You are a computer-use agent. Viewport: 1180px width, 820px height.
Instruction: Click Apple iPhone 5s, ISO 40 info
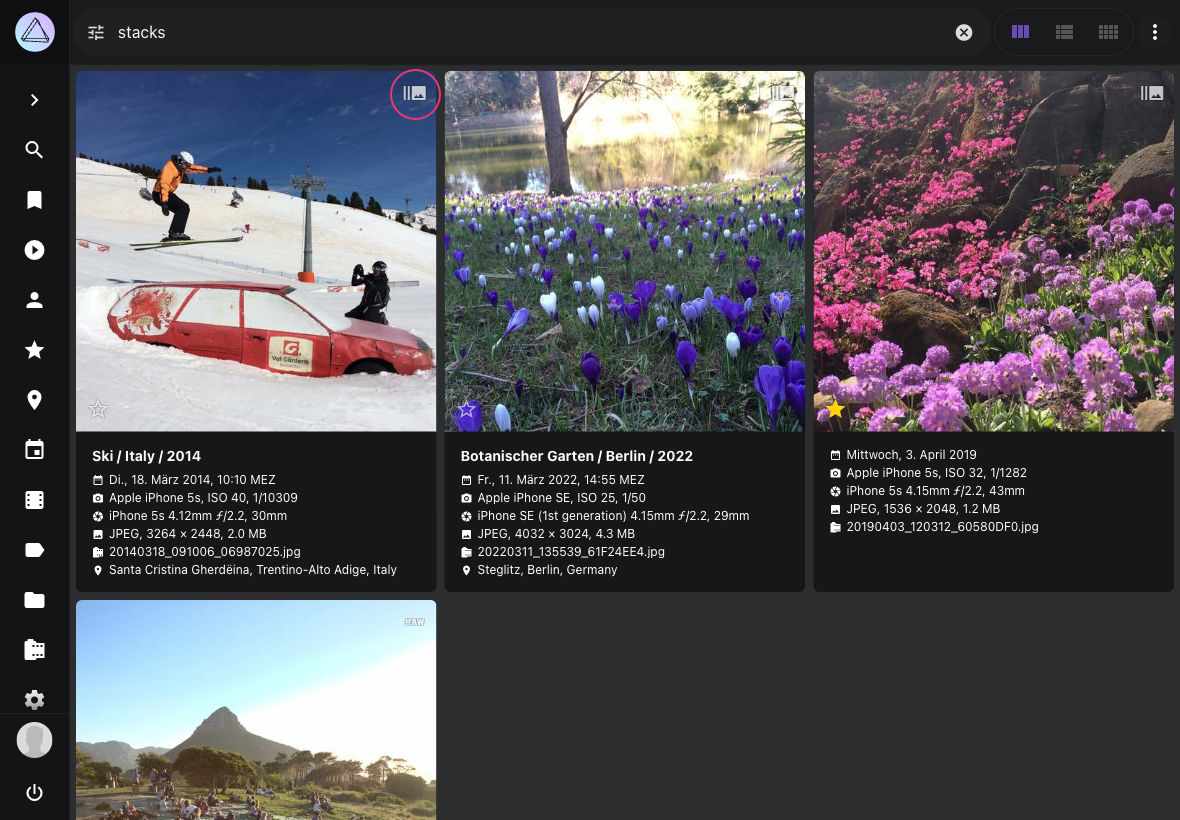click(203, 498)
